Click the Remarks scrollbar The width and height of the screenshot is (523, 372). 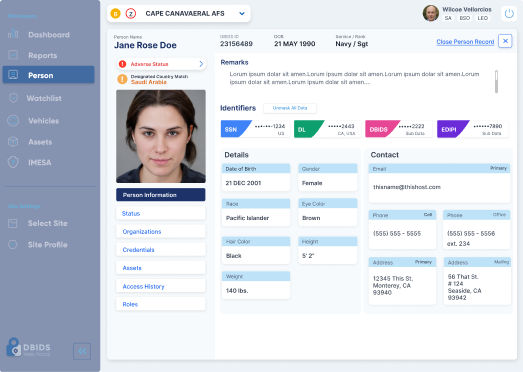496,81
